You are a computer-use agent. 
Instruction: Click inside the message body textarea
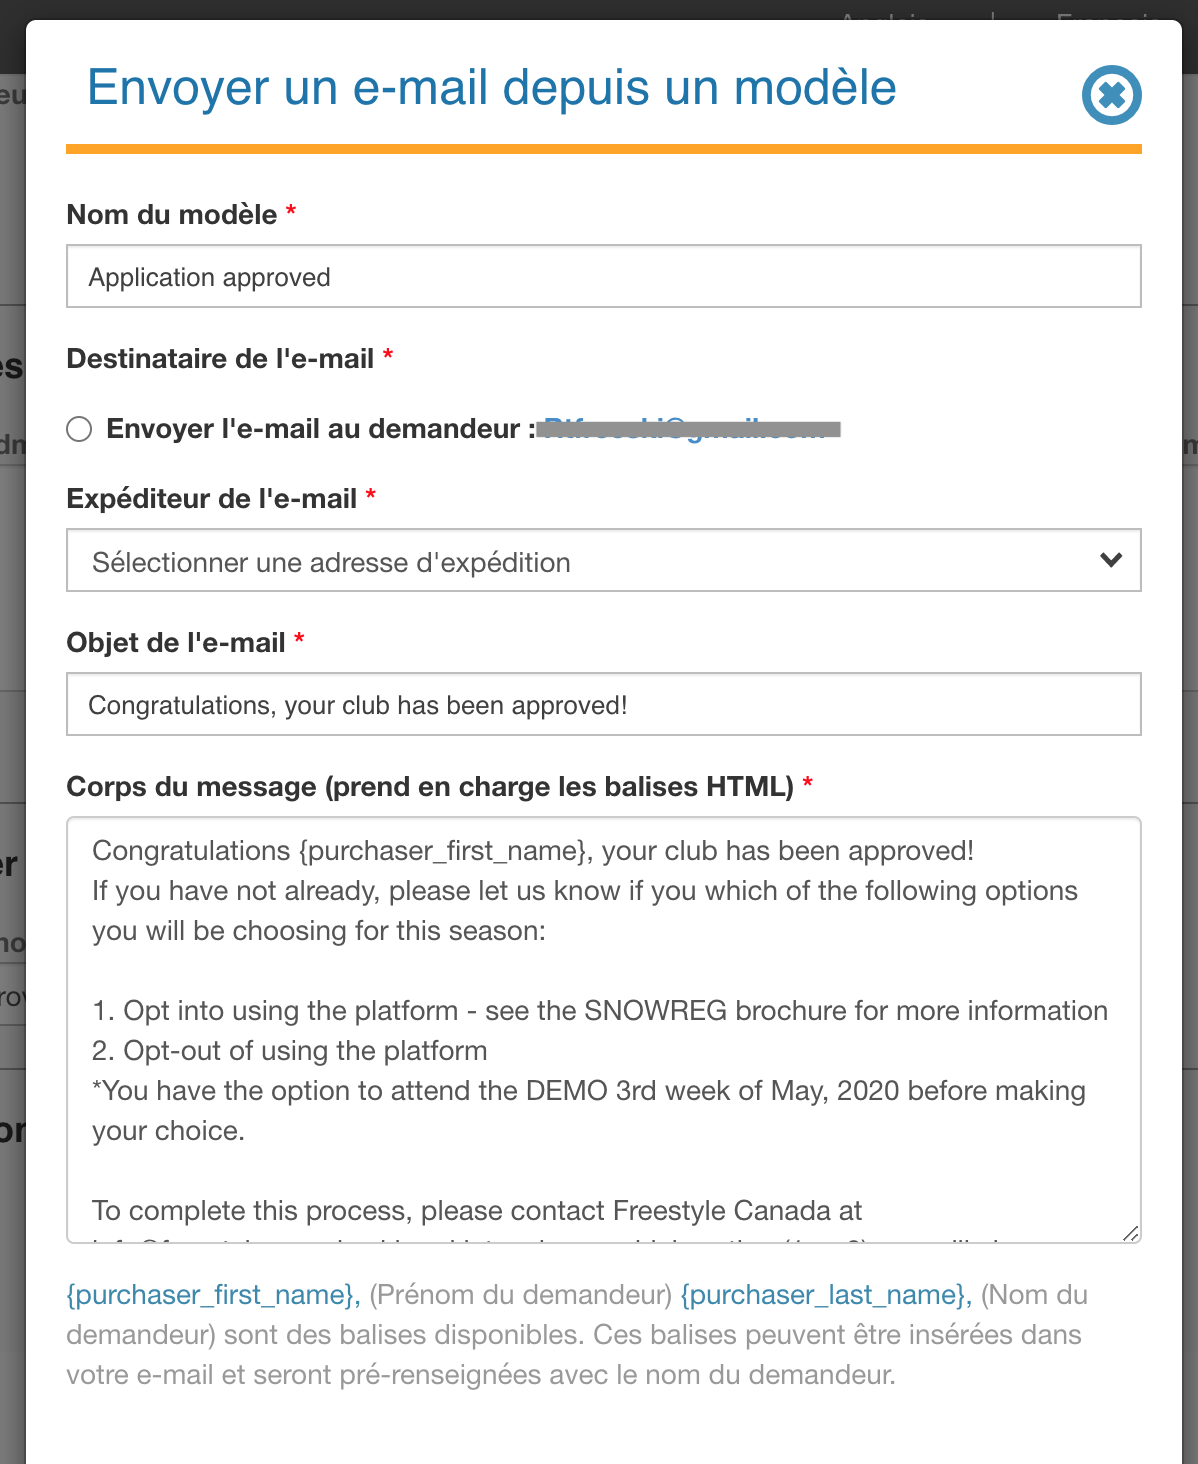pos(604,1030)
